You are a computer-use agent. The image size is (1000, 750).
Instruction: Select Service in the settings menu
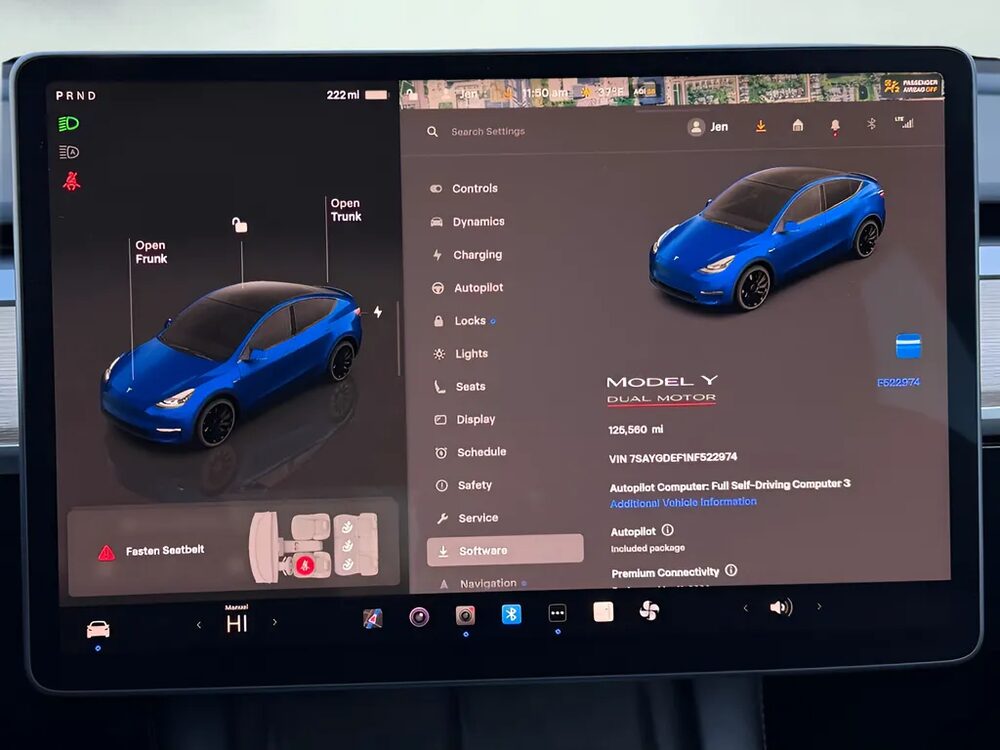(x=477, y=518)
